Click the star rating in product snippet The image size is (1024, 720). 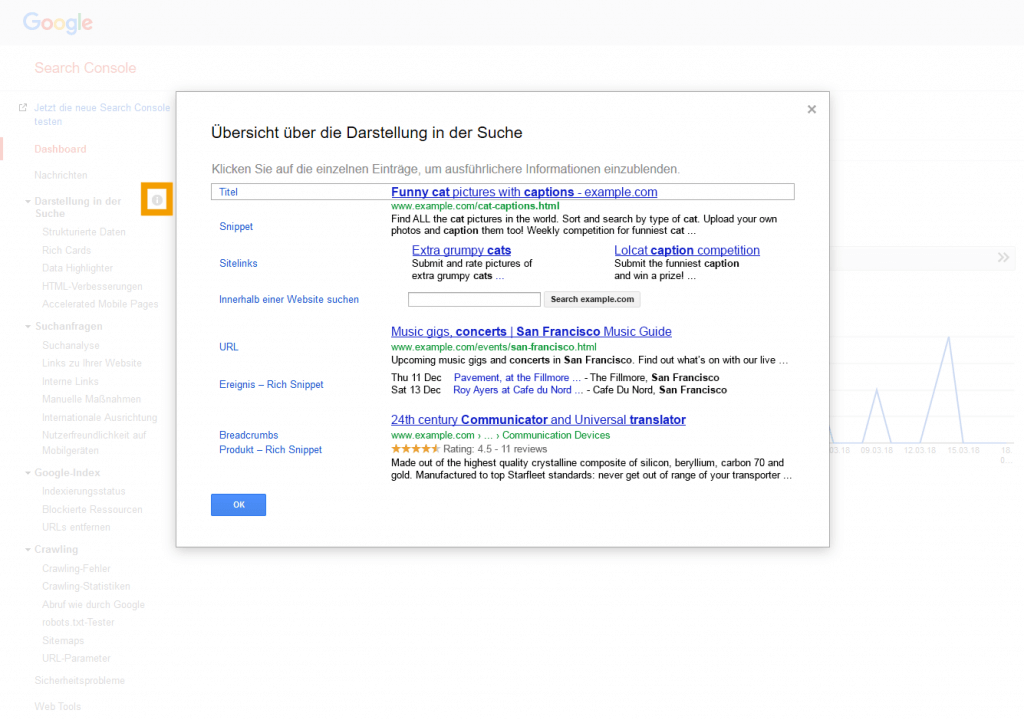415,449
